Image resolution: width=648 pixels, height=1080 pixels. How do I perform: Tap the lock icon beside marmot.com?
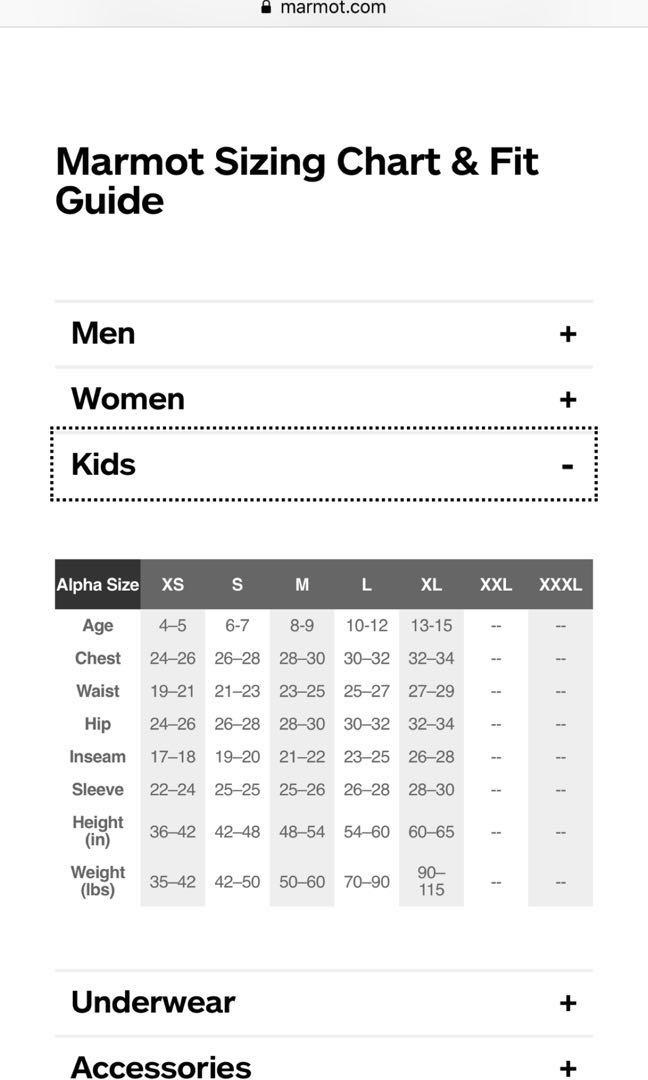pyautogui.click(x=266, y=7)
